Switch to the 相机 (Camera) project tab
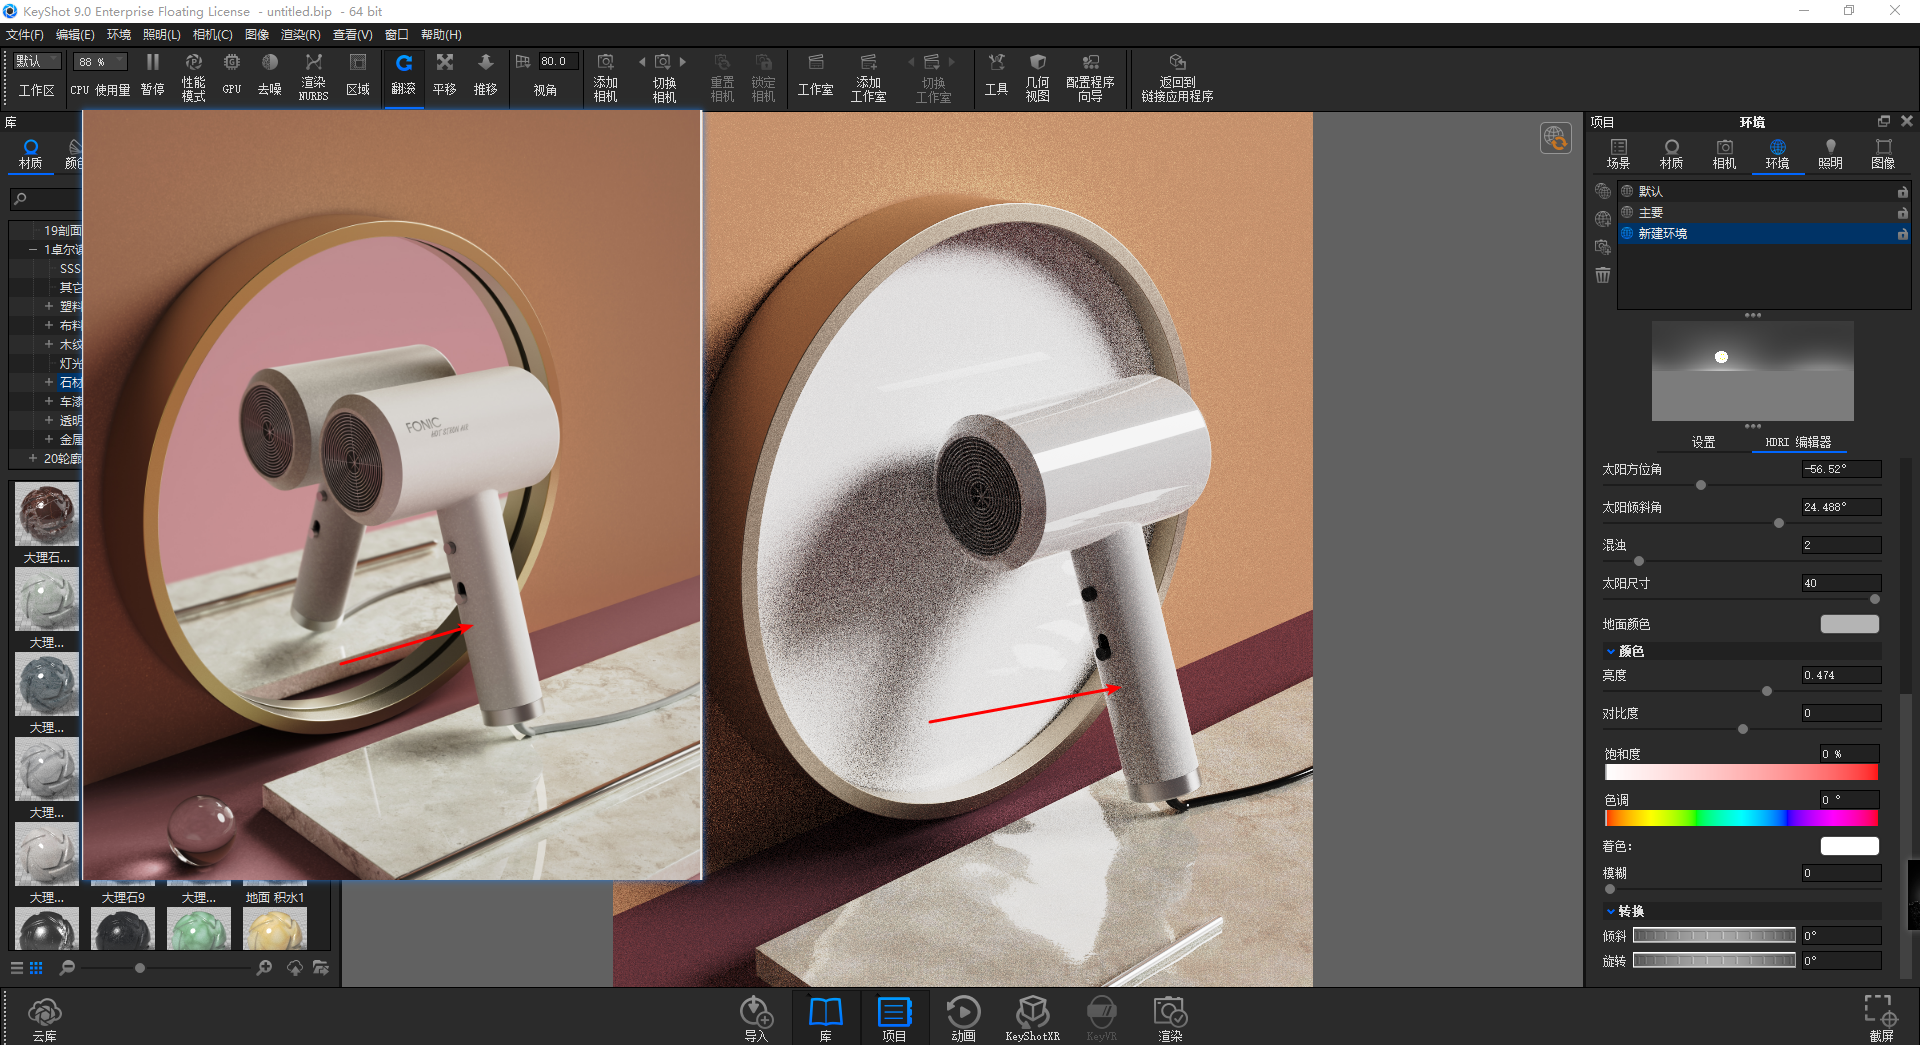The height and width of the screenshot is (1045, 1920). coord(1724,154)
